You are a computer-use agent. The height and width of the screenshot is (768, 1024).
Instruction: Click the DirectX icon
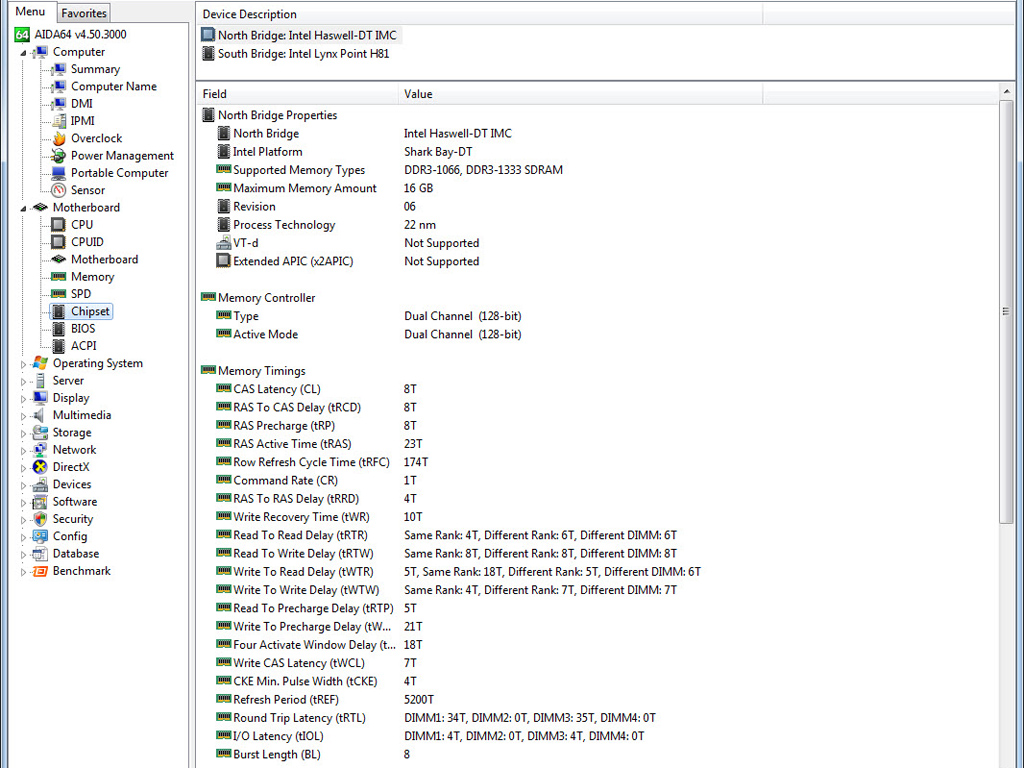tap(40, 467)
